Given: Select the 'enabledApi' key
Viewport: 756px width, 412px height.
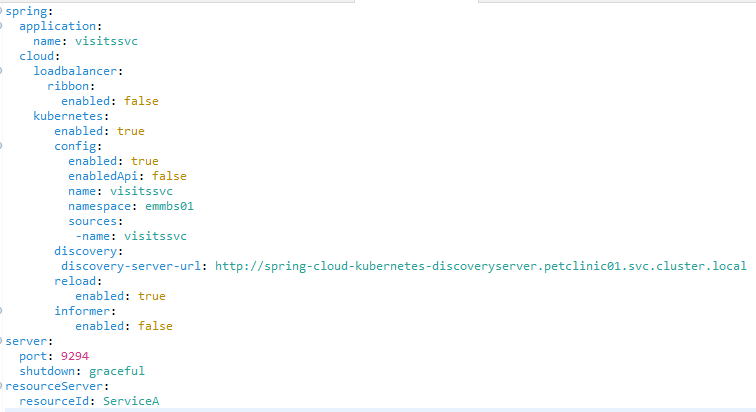Looking at the screenshot, I should 103,176.
